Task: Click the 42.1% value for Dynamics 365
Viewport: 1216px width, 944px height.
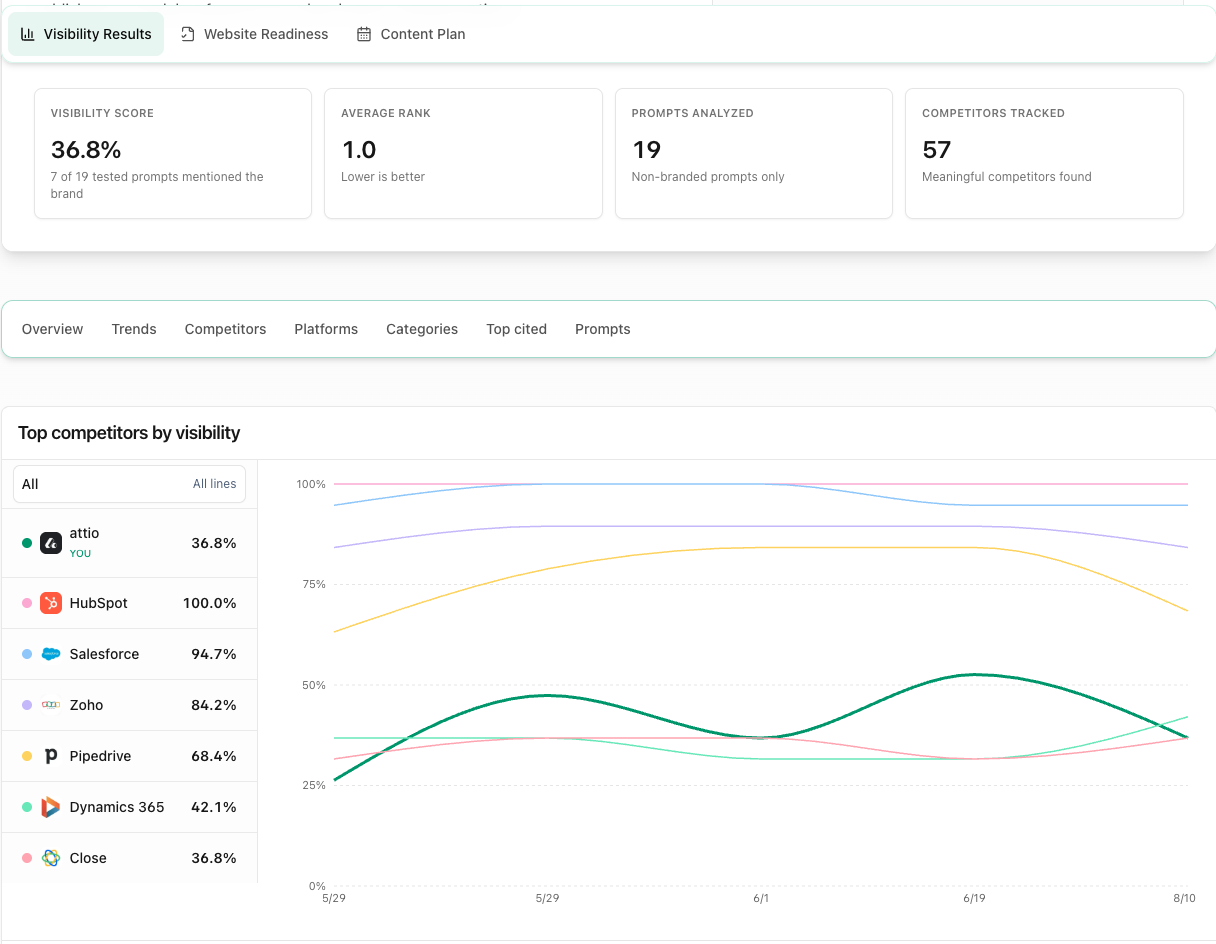Action: (x=214, y=807)
